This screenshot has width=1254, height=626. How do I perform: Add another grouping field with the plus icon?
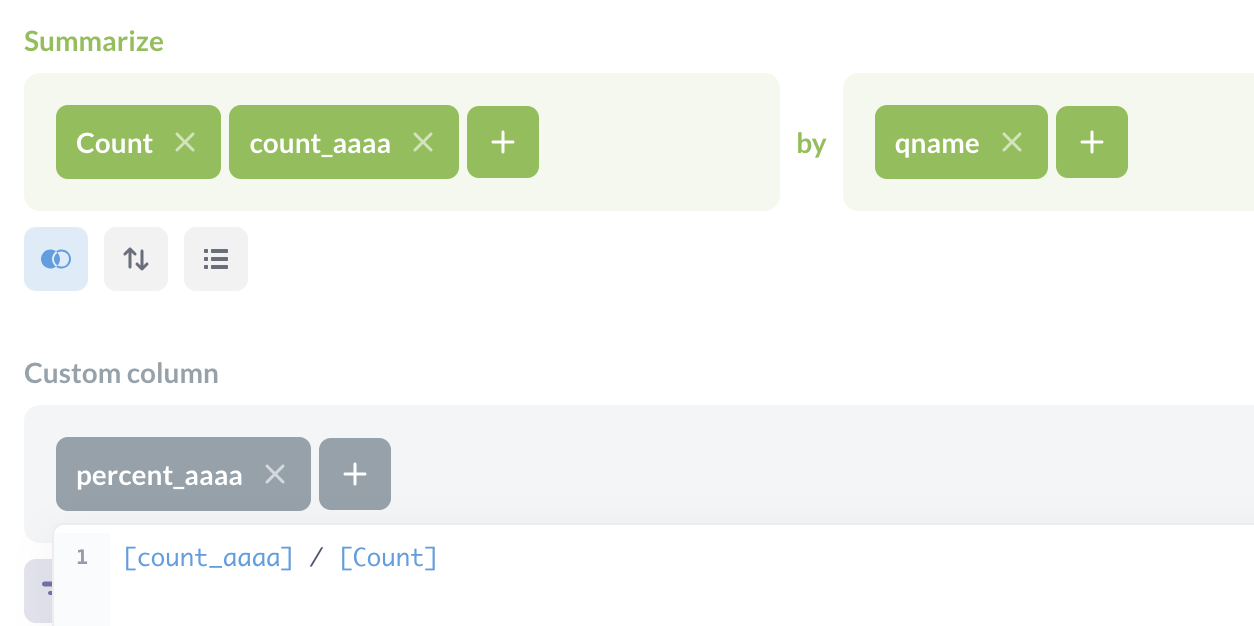(x=1091, y=142)
